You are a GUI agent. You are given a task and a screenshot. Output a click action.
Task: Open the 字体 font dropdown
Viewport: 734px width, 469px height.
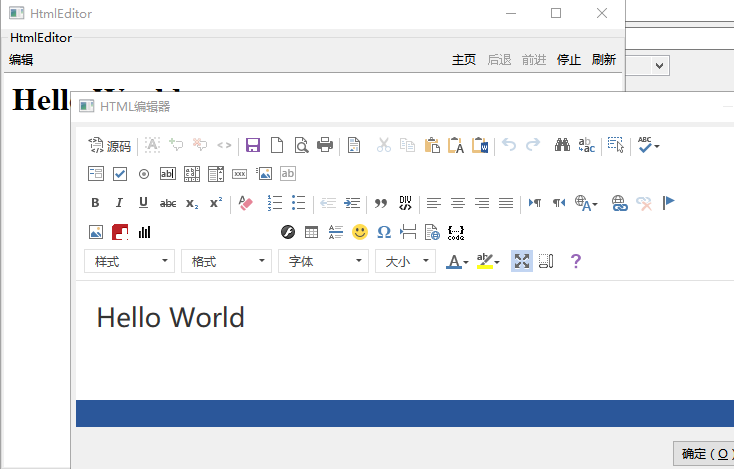point(324,261)
